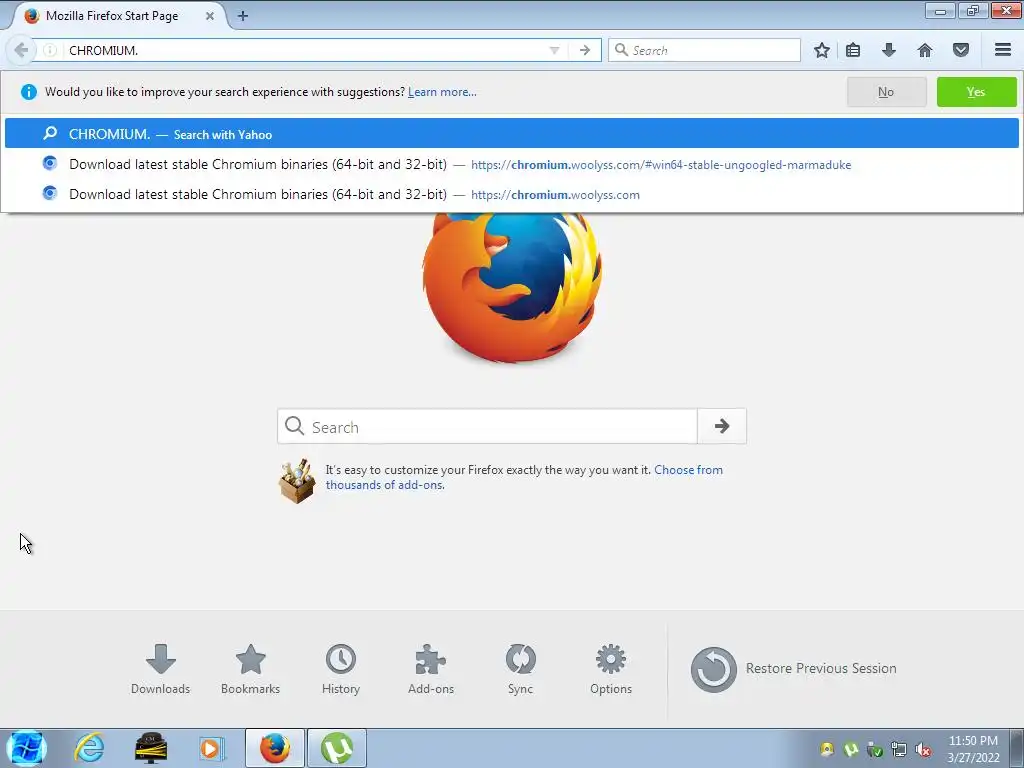Open Sync from start page shortcuts
Screen dimensions: 1024x768
520,669
